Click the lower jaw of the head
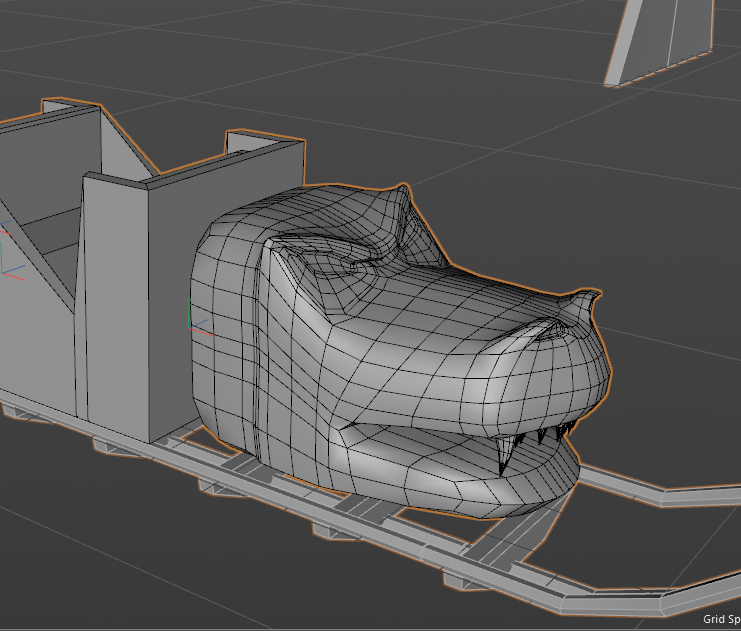Image resolution: width=741 pixels, height=631 pixels. (454, 473)
